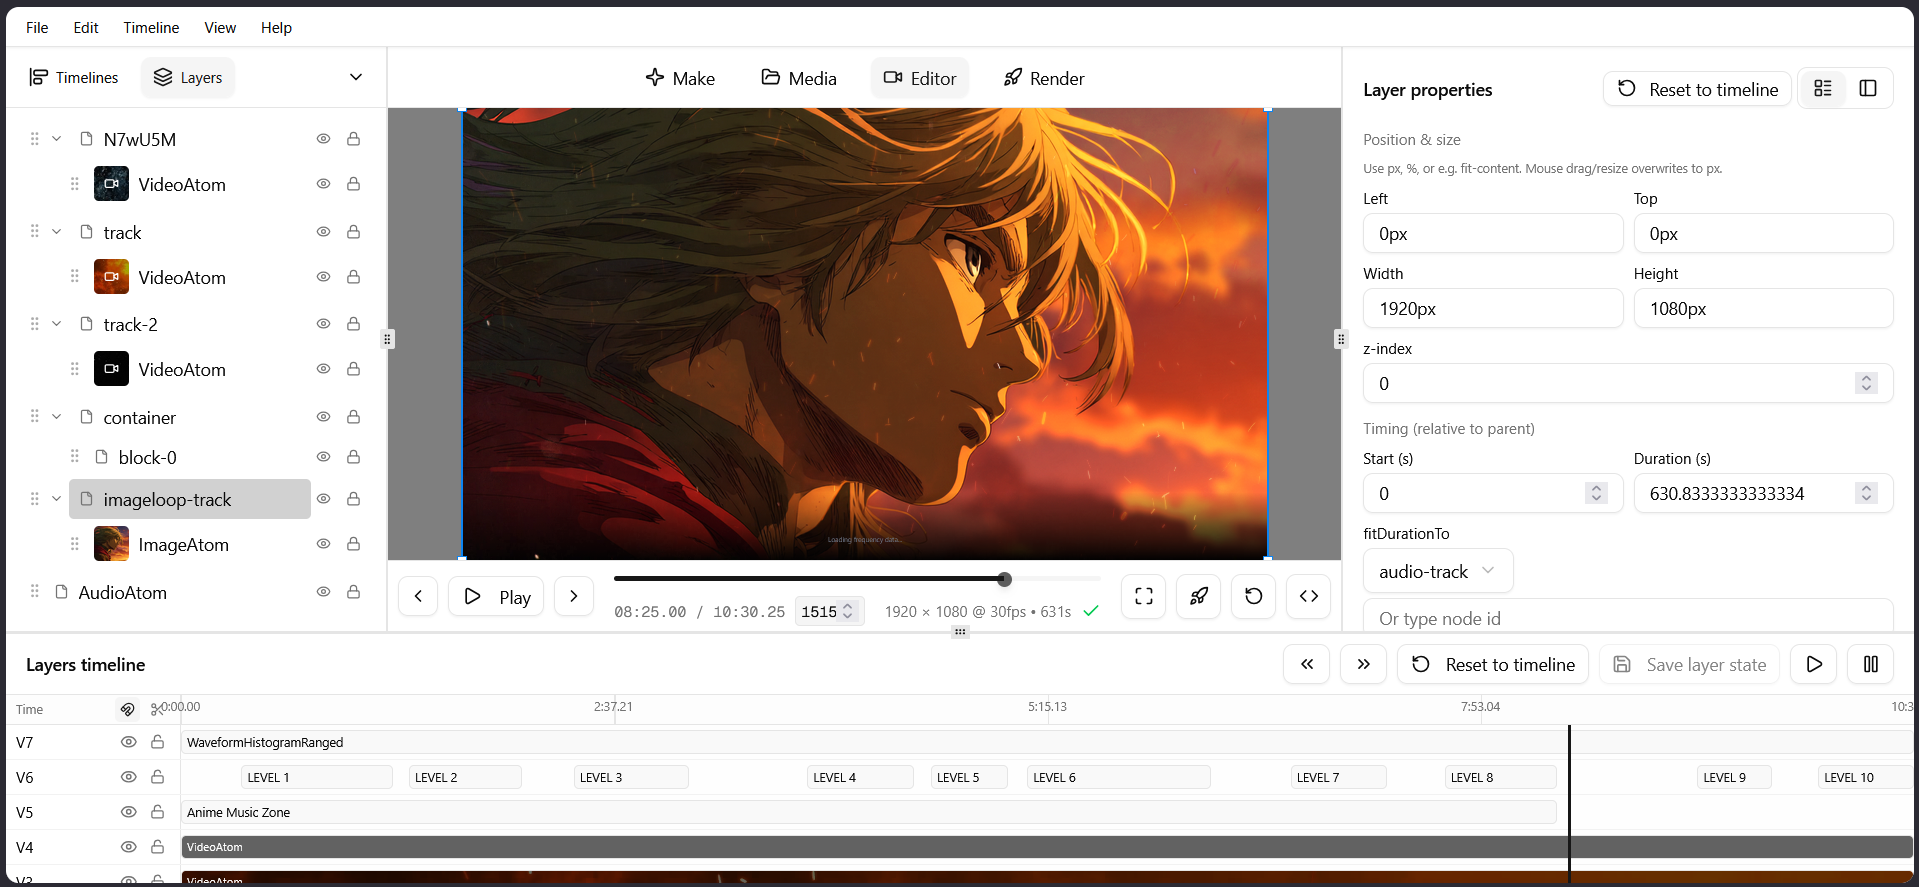This screenshot has width=1919, height=887.
Task: Click the timeline columns pause icon
Action: [x=1871, y=664]
